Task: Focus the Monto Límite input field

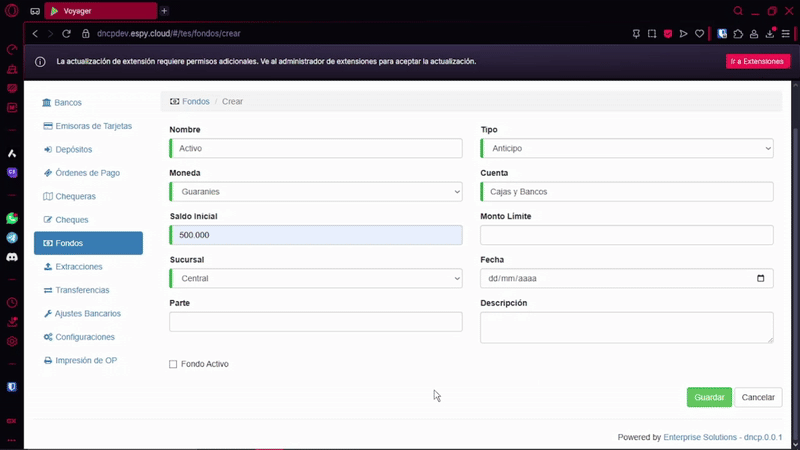Action: coord(626,235)
